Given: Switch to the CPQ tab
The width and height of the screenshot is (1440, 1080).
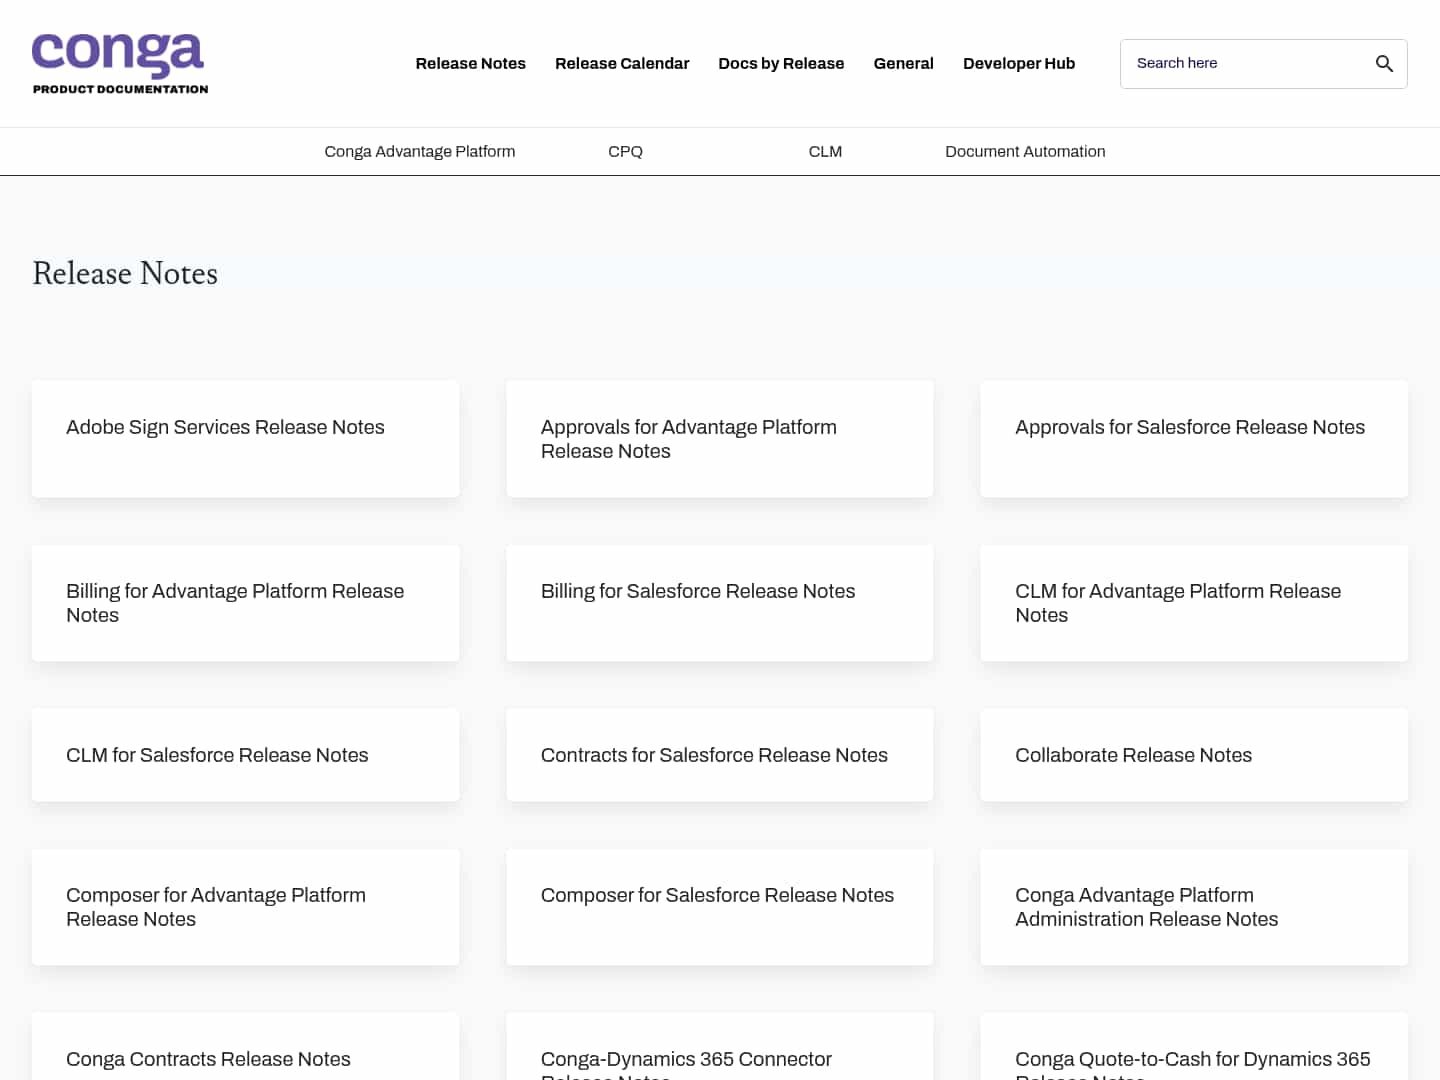Looking at the screenshot, I should (625, 151).
